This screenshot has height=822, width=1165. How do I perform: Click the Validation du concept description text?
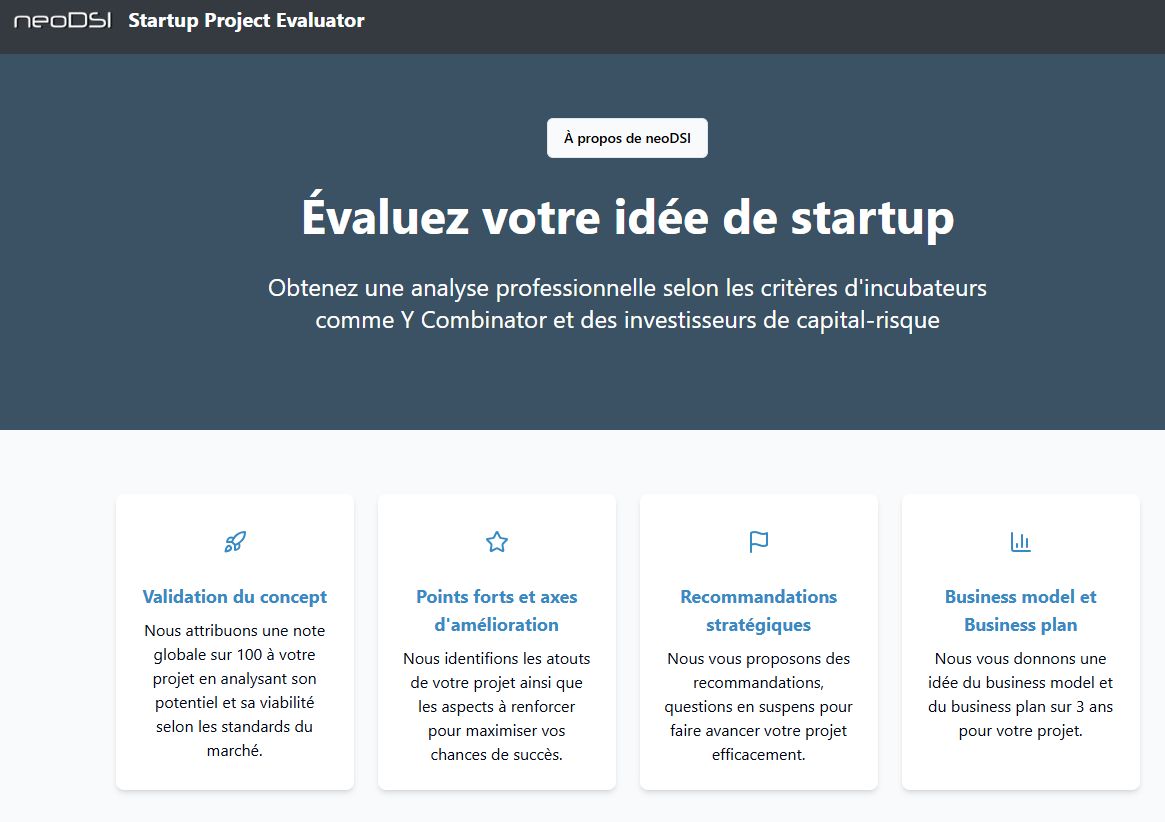(x=235, y=690)
